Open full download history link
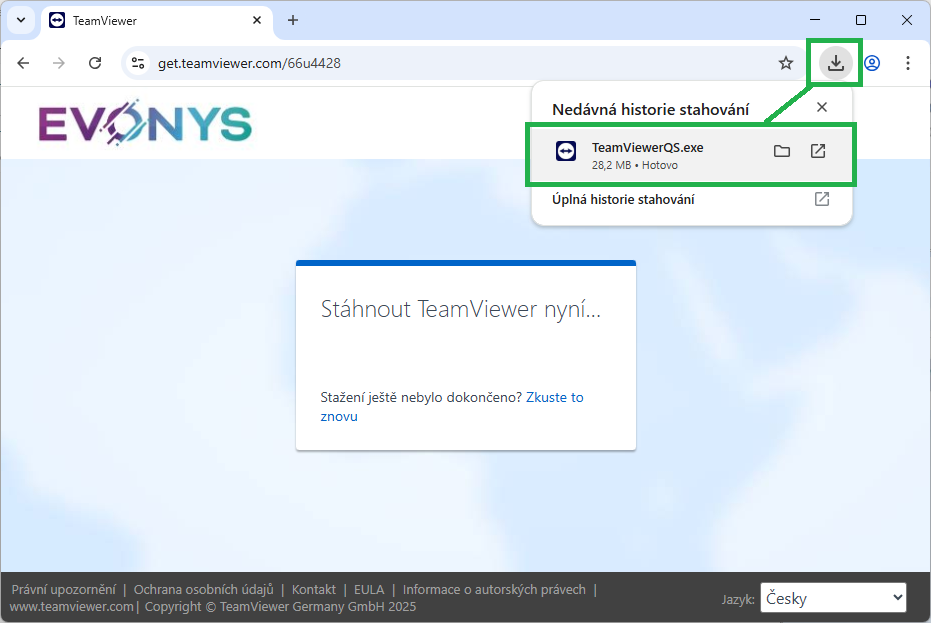Image resolution: width=931 pixels, height=623 pixels. tap(623, 200)
